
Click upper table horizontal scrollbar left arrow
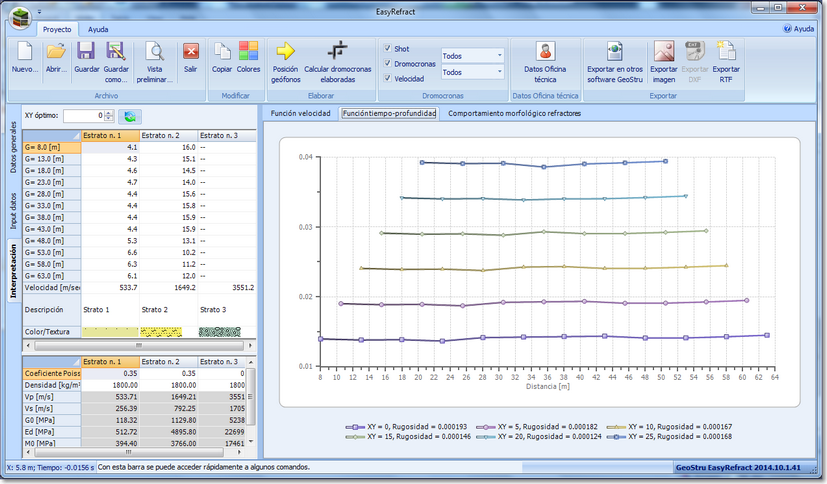(x=28, y=345)
